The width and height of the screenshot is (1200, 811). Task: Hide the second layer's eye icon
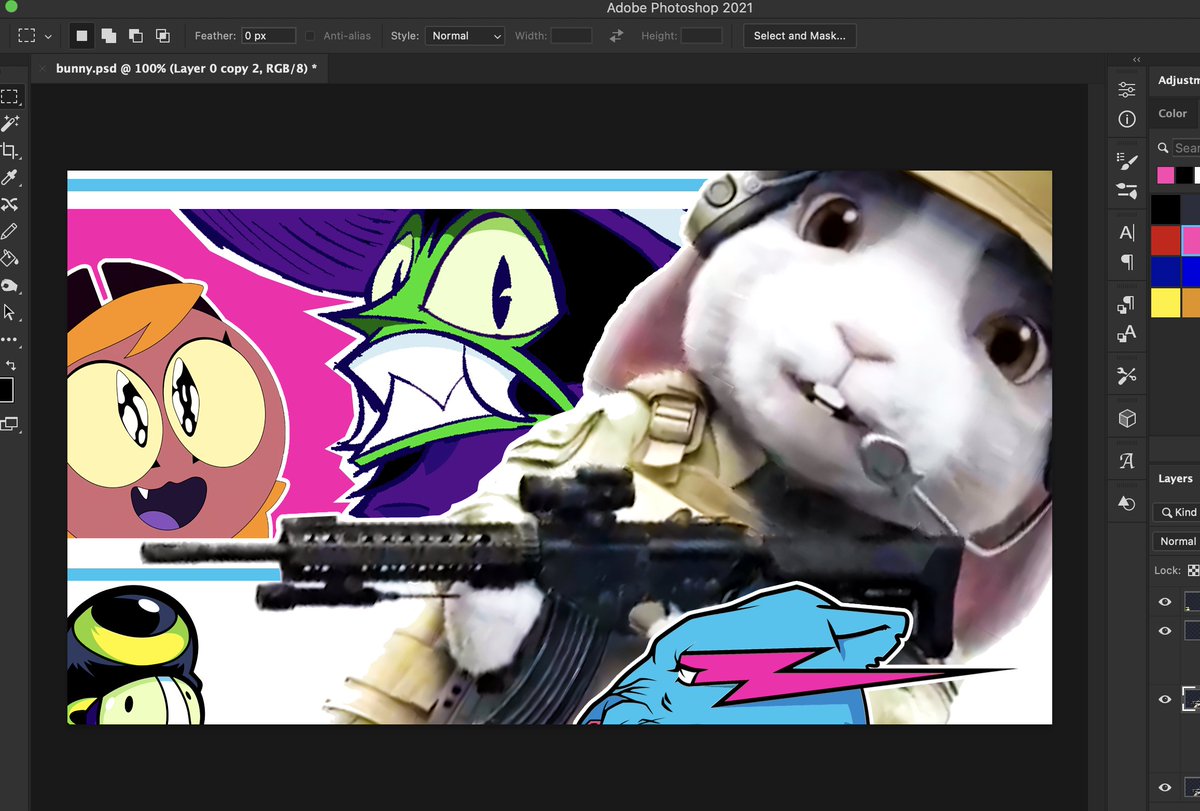tap(1164, 631)
